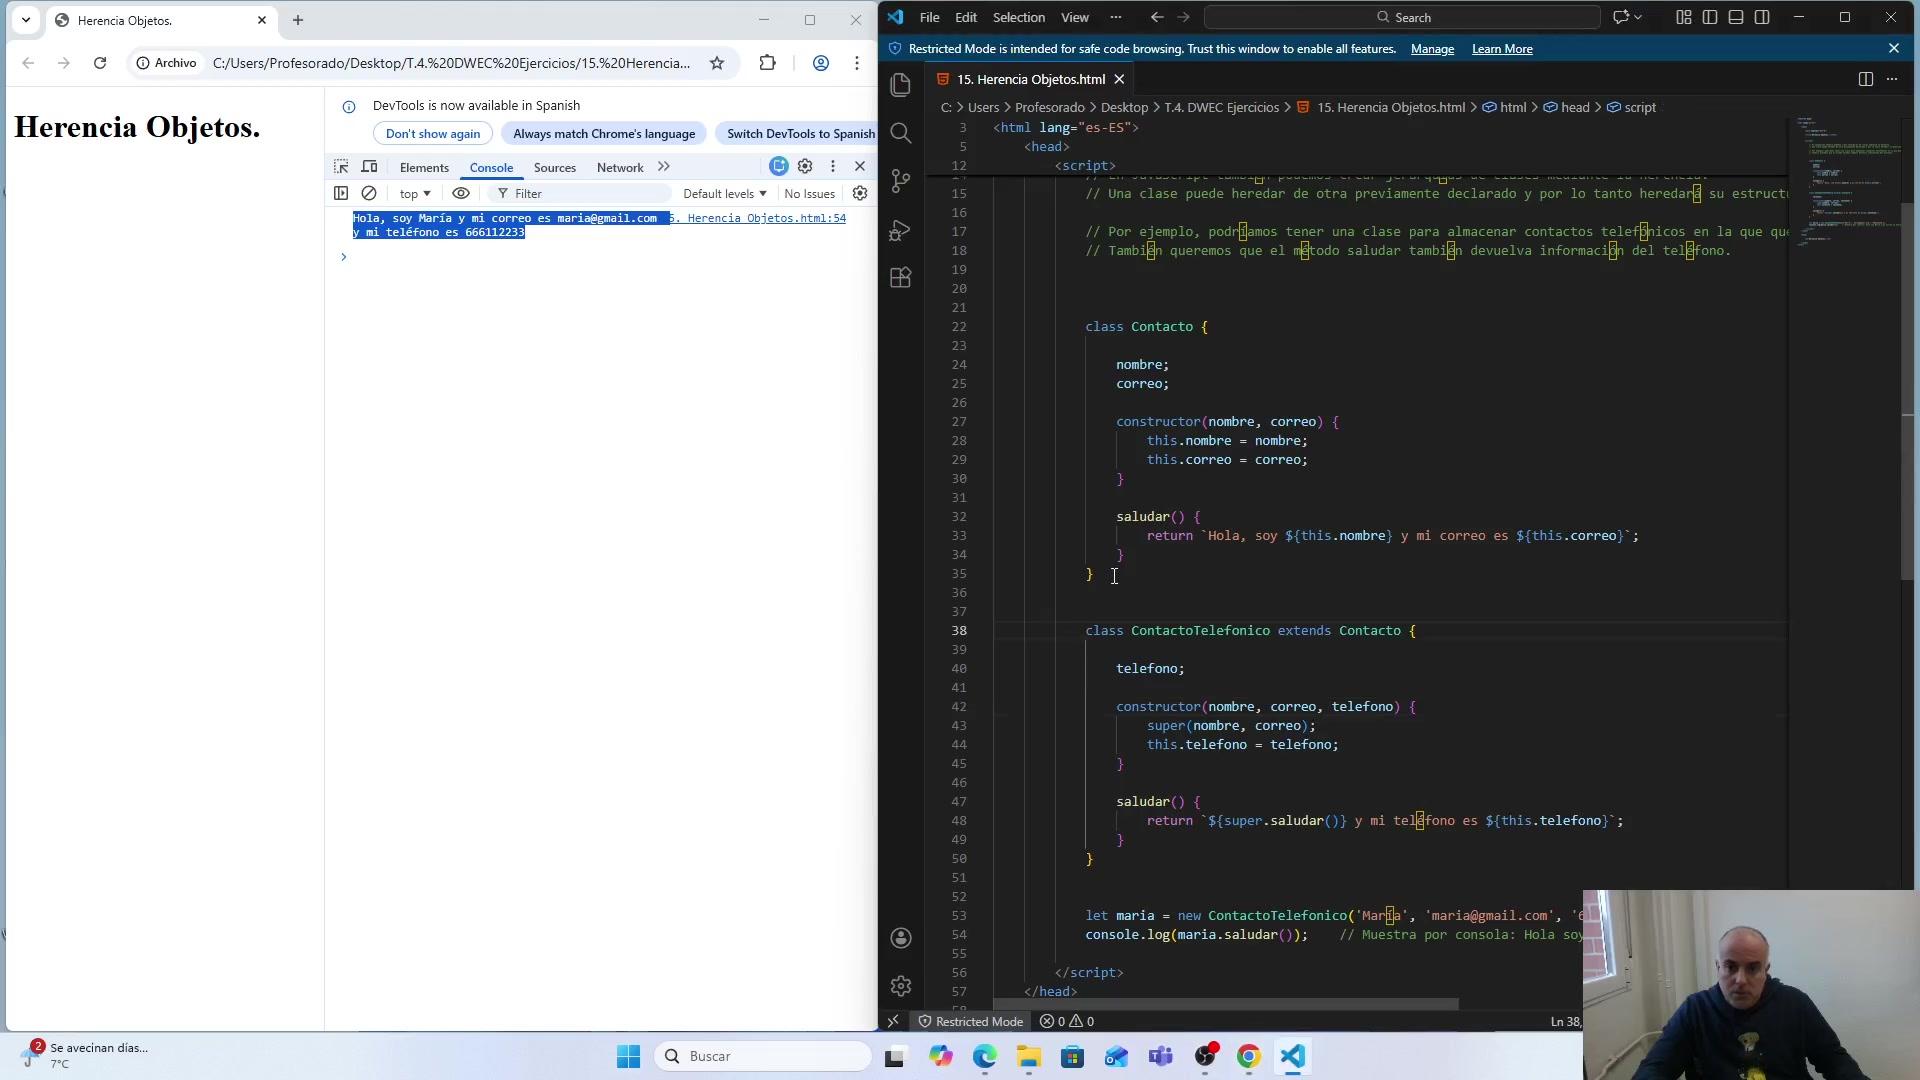Screen dimensions: 1920x1080
Task: Open Run and Debug view in VS Code
Action: [x=901, y=230]
